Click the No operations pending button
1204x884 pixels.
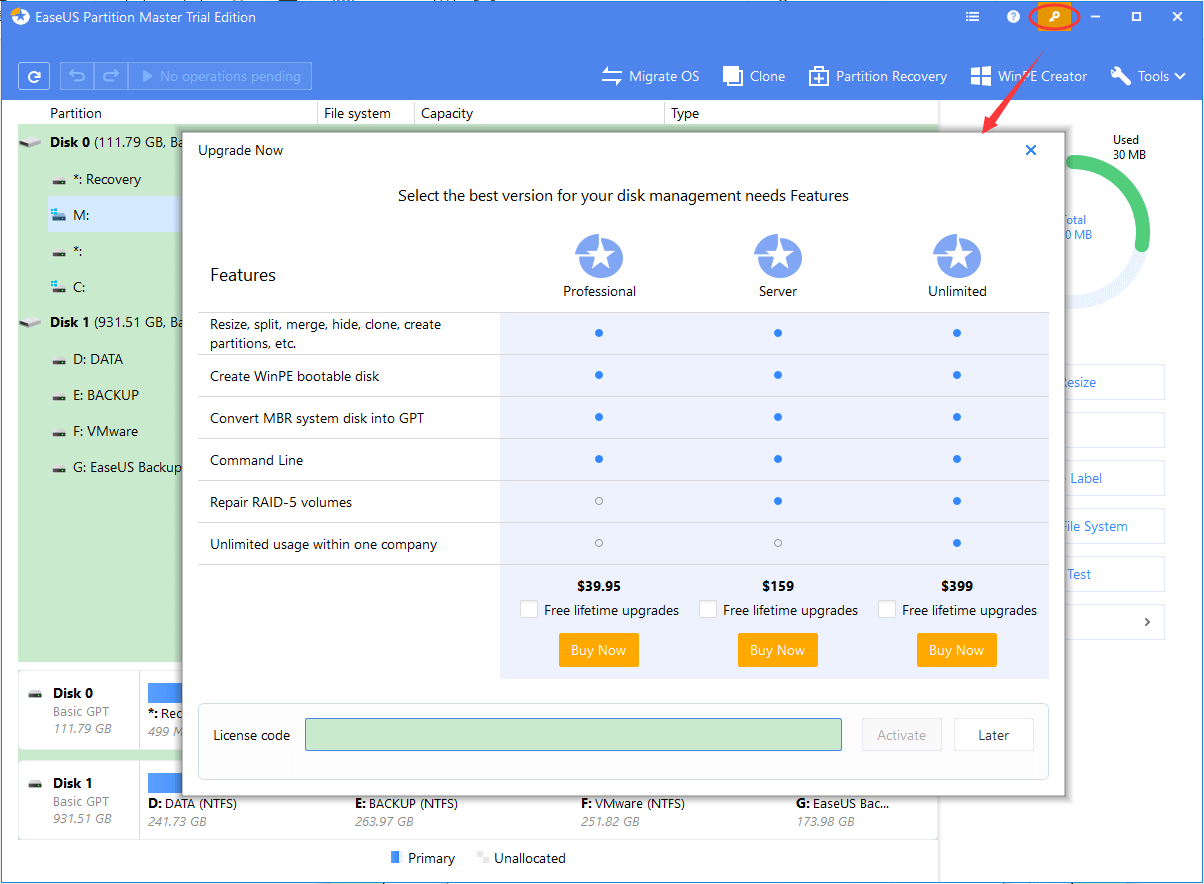click(220, 76)
